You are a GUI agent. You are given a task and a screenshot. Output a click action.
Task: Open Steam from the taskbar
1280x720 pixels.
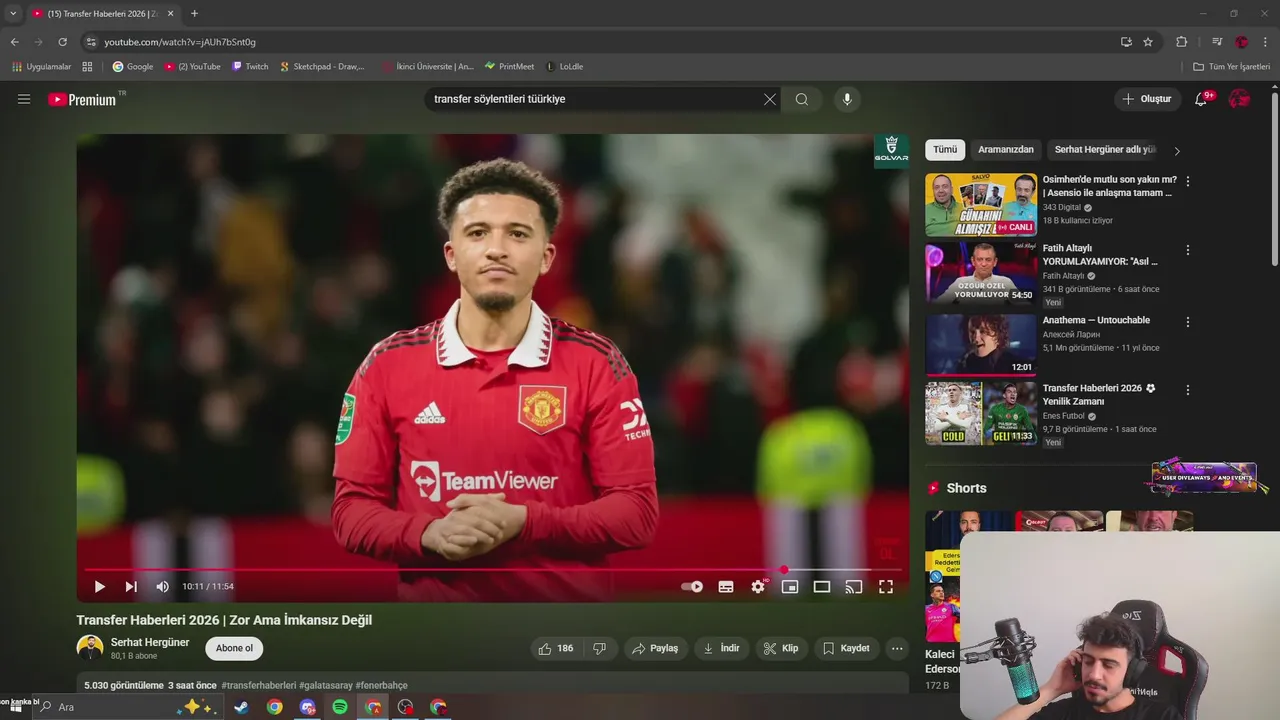242,707
